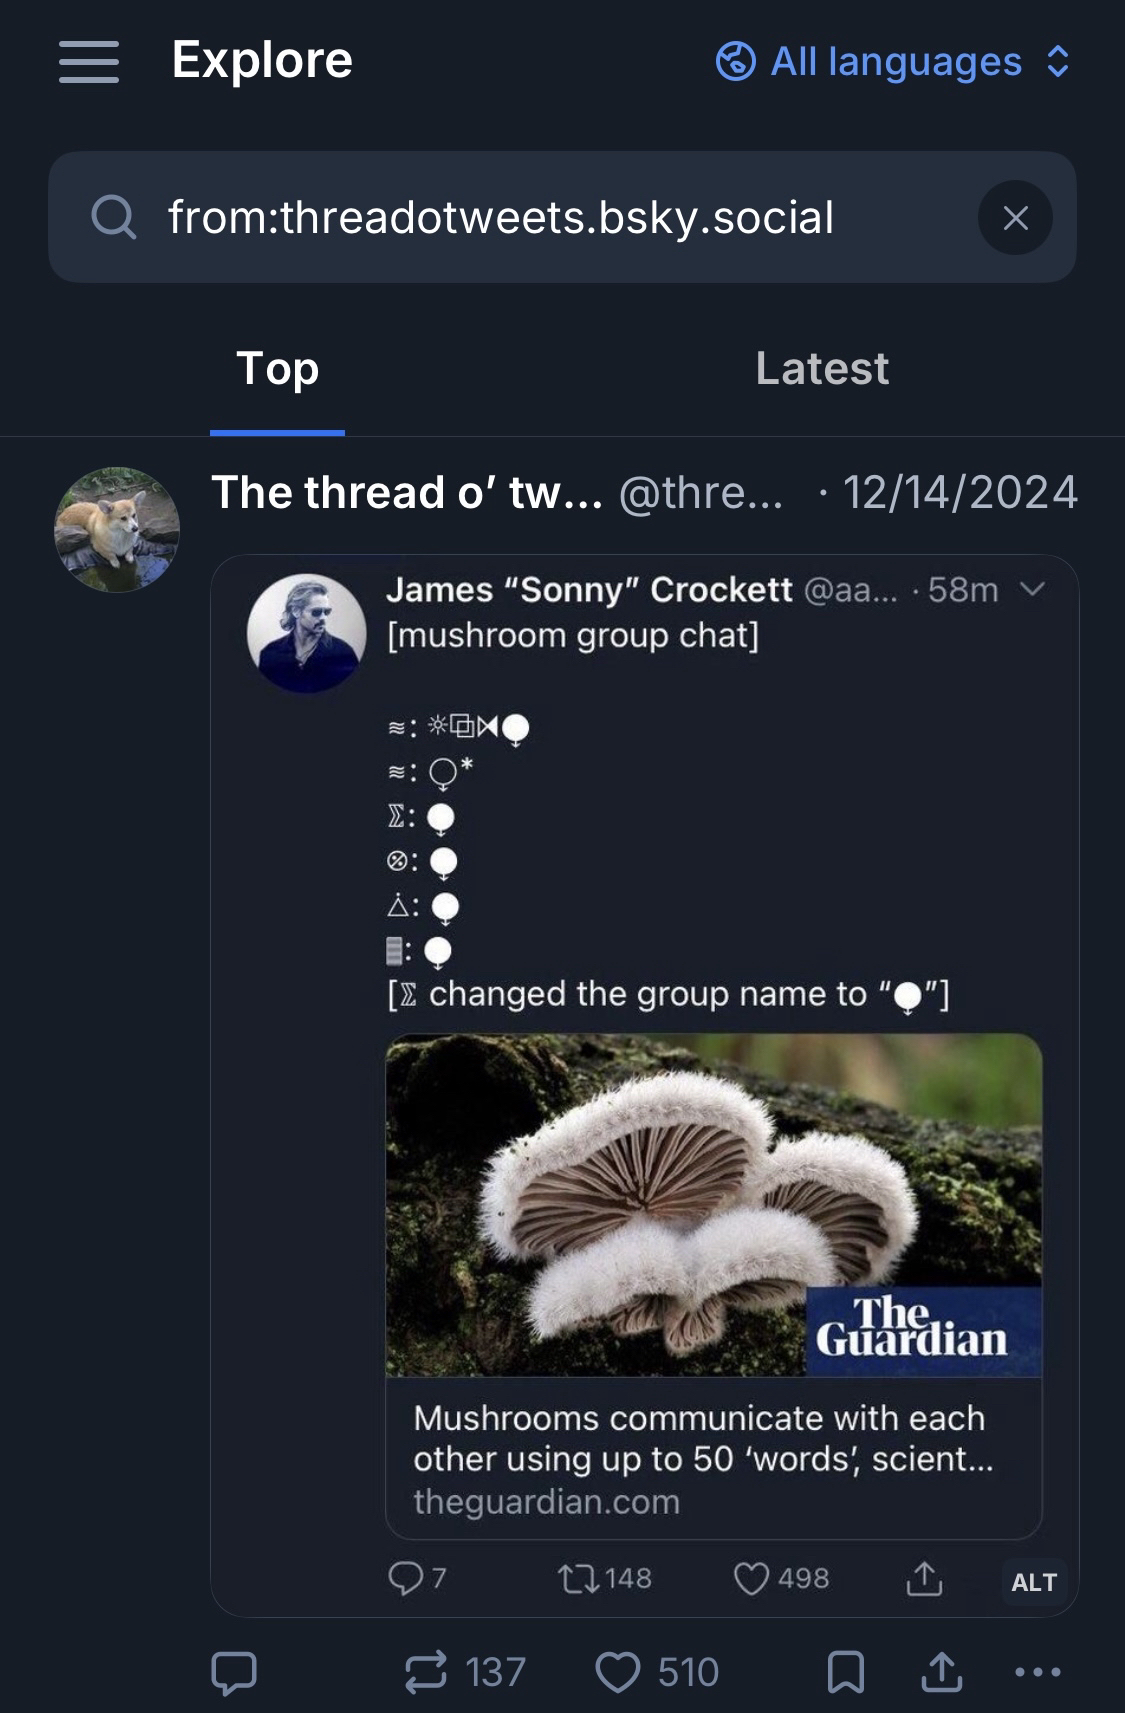The height and width of the screenshot is (1713, 1125).
Task: View the image ALT text
Action: coord(1033,1582)
